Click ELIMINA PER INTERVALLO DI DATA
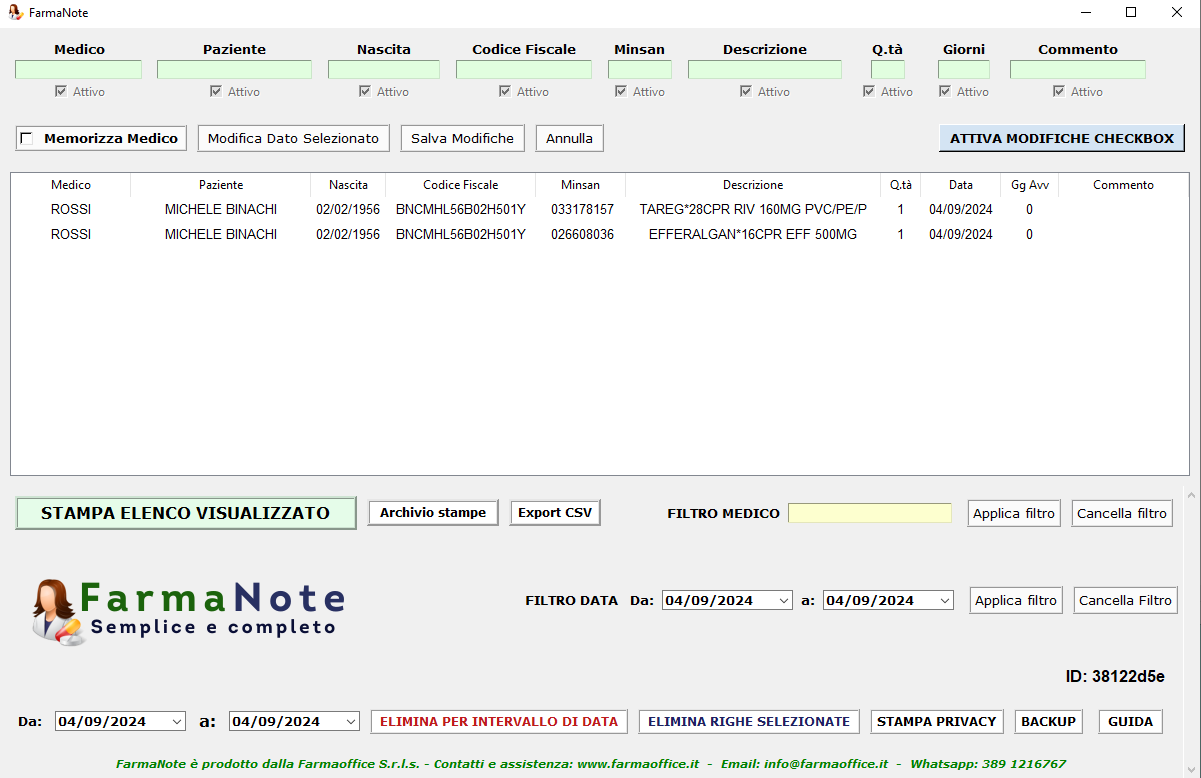This screenshot has height=778, width=1201. coord(499,721)
